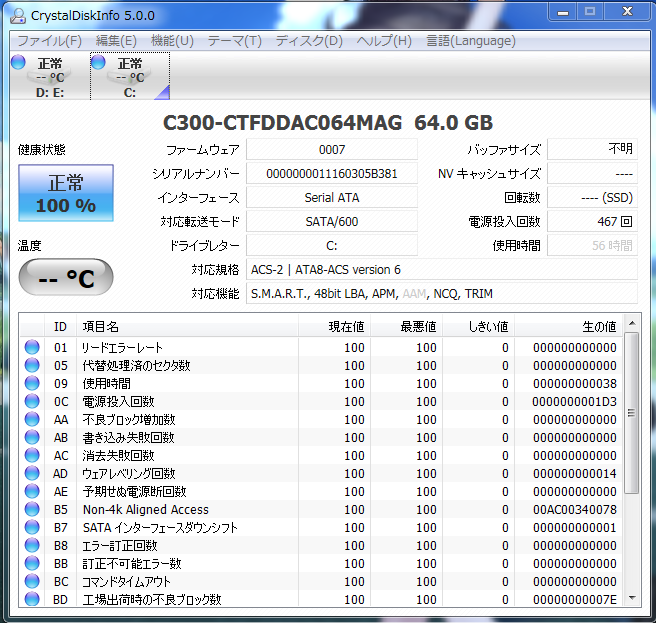Click raw value 000000000038
The width and height of the screenshot is (656, 623).
(x=574, y=383)
